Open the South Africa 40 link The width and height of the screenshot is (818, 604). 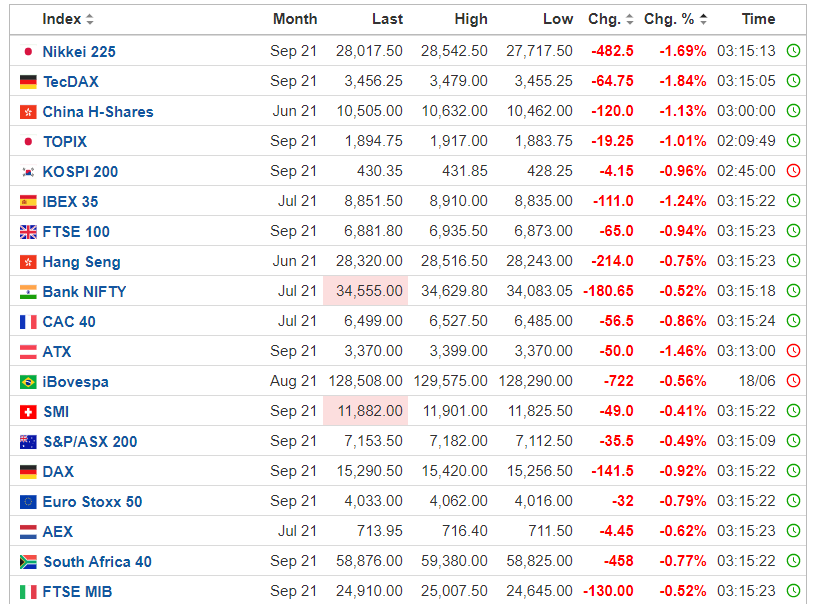[97, 562]
